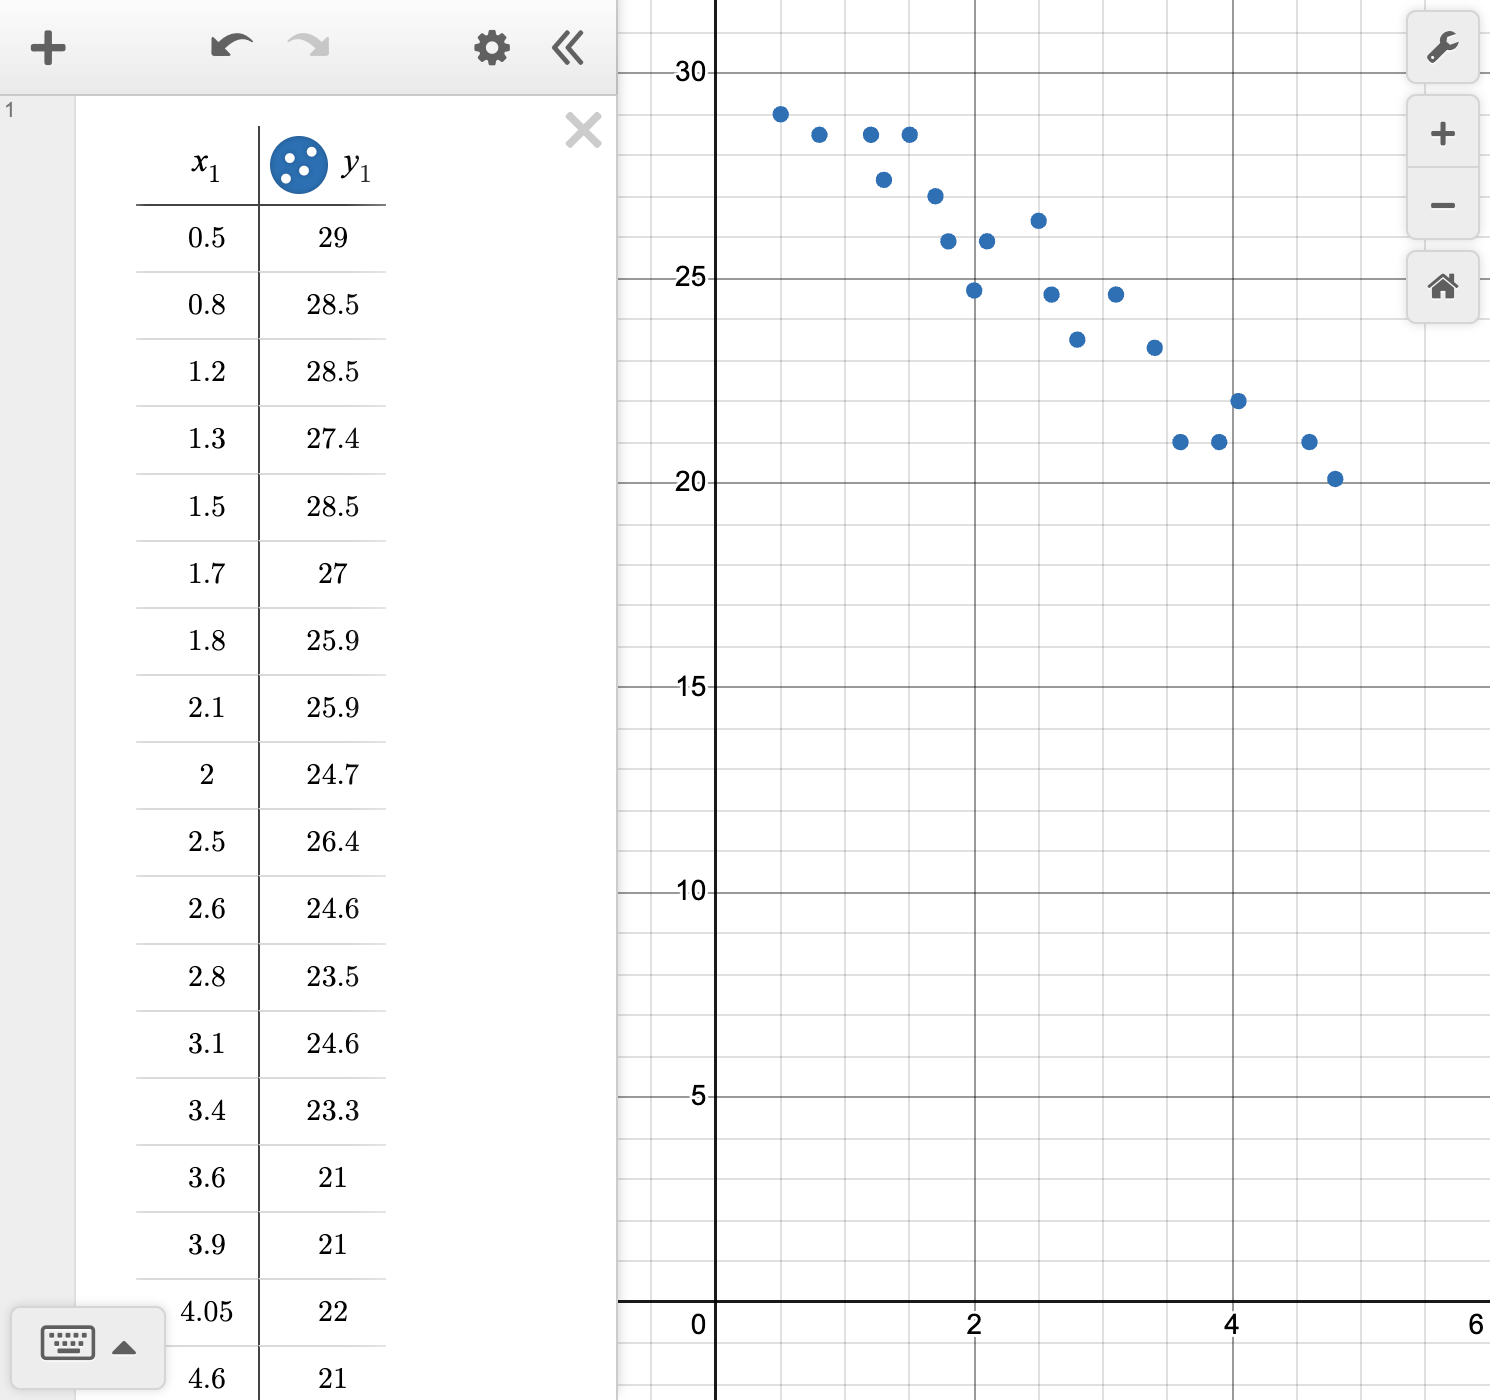Viewport: 1490px width, 1400px height.
Task: Click the data point near x equals 0.5
Action: pos(781,114)
